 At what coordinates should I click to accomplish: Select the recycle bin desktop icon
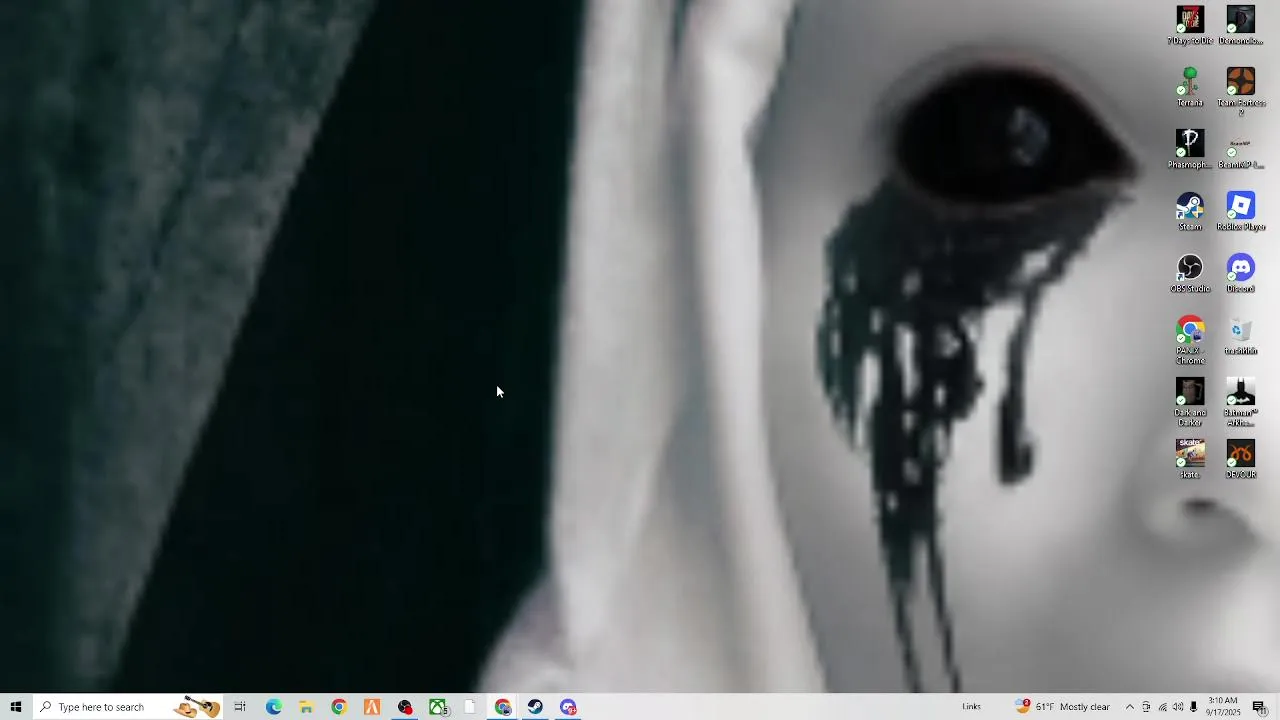(1241, 335)
